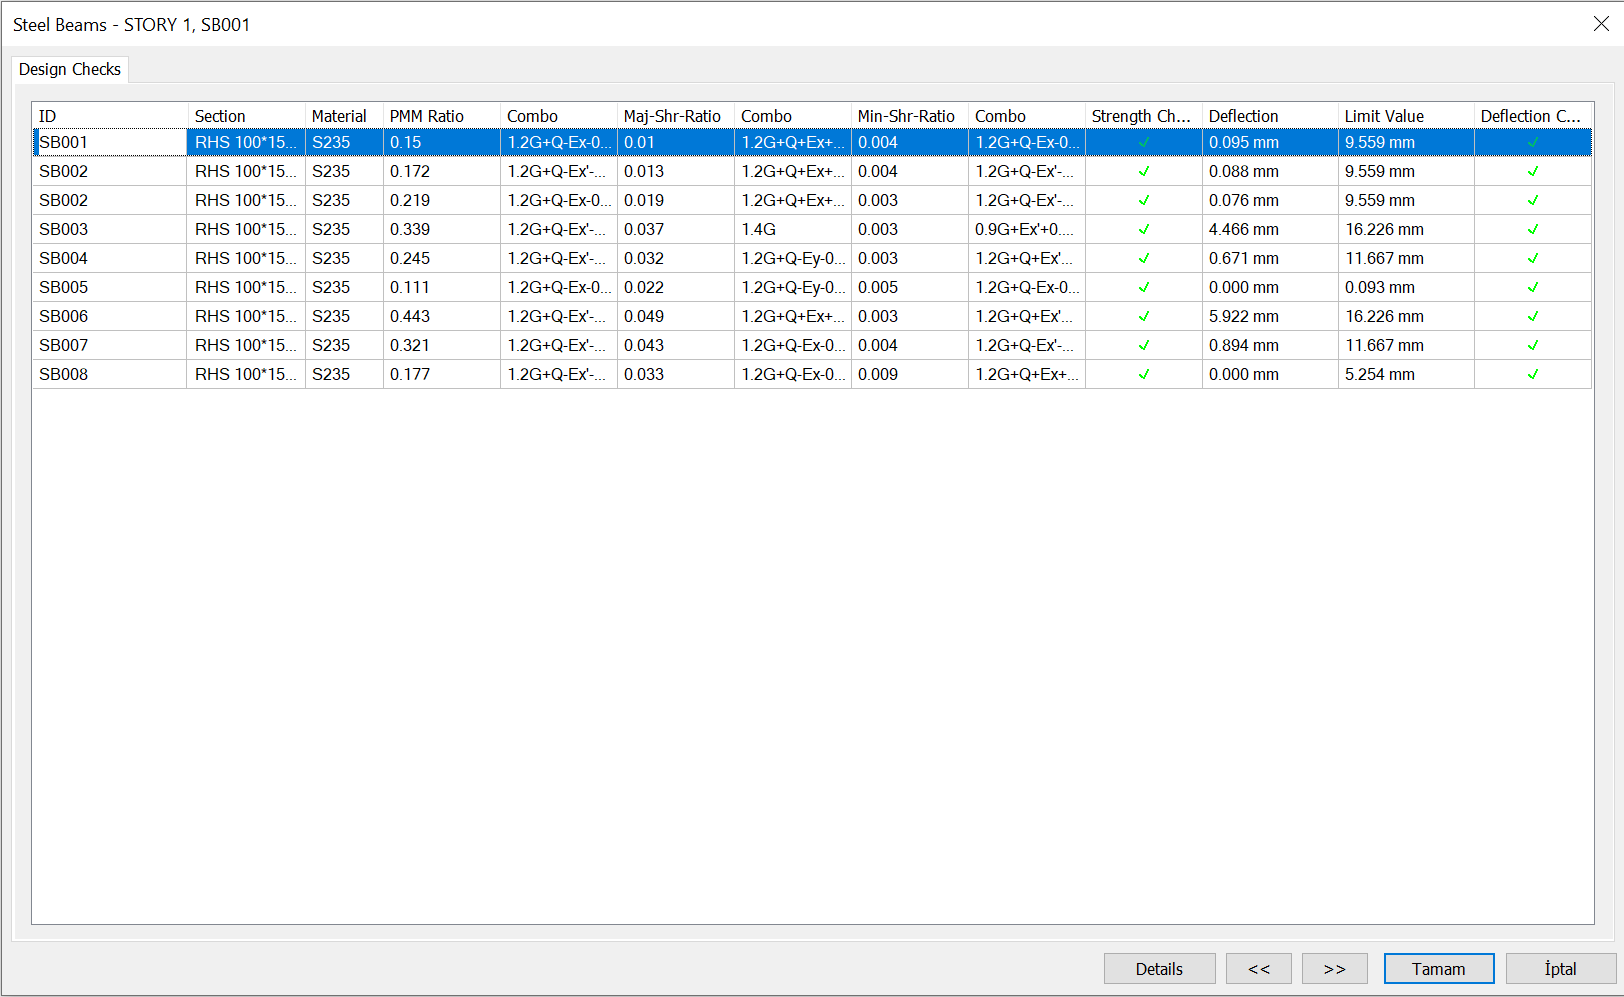Click the strength check mark for SB007

pos(1144,345)
